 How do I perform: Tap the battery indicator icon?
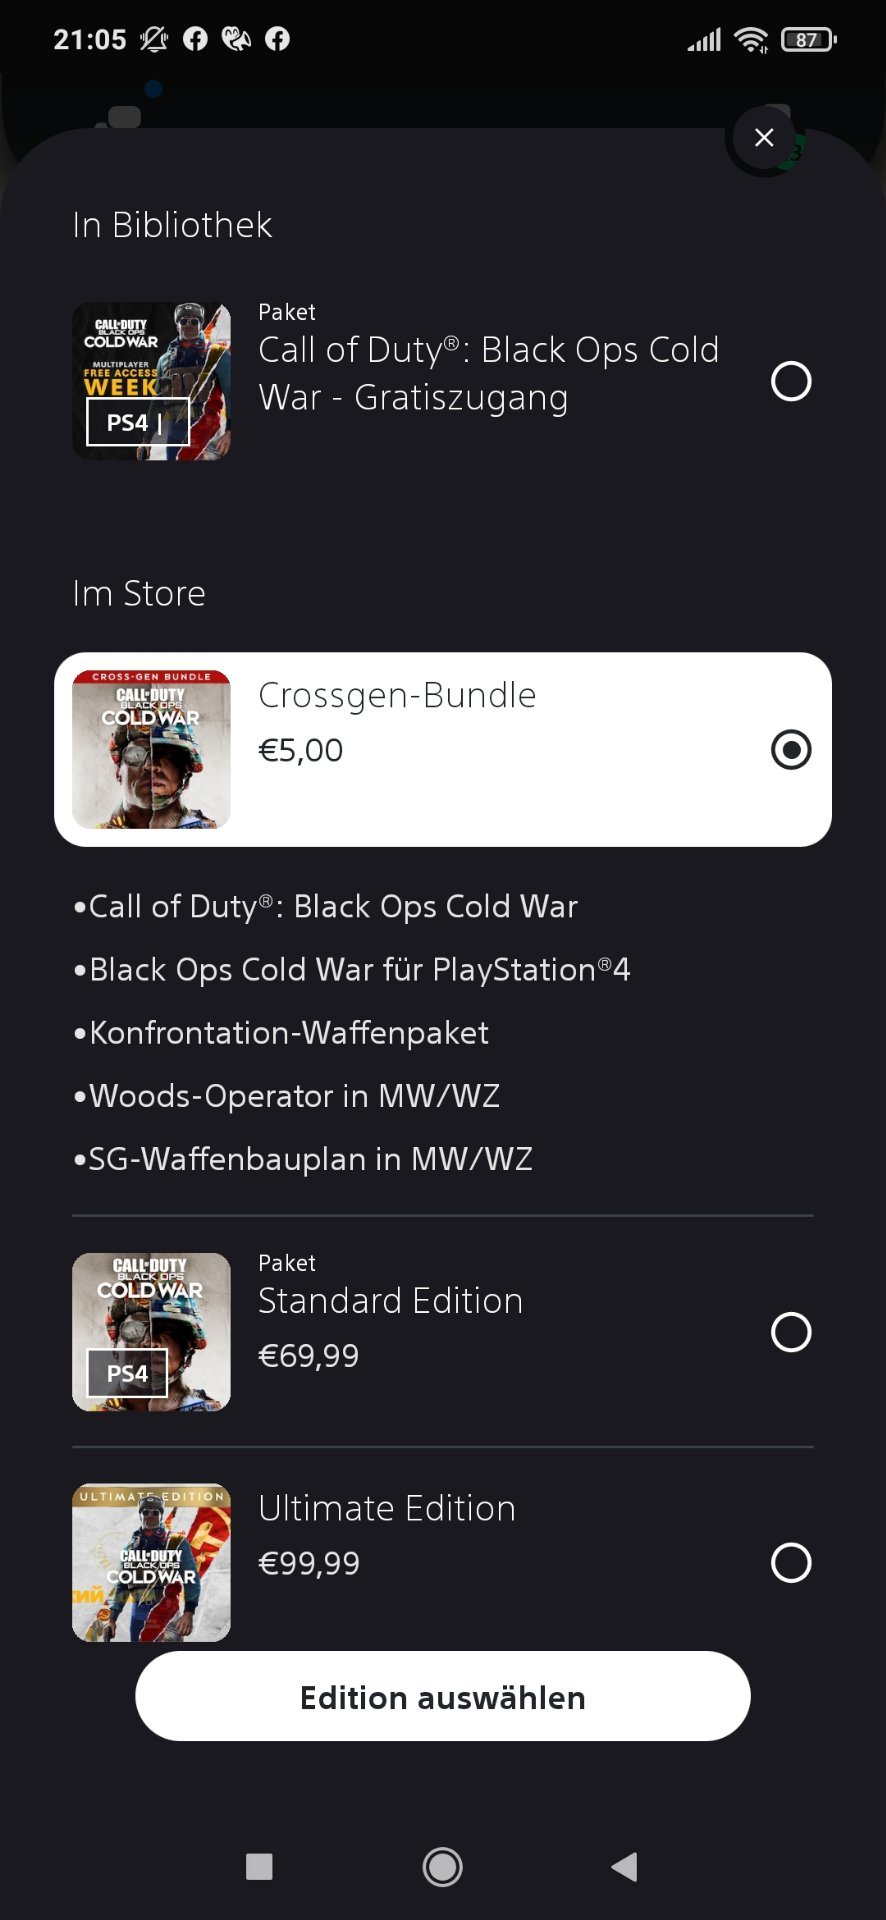(x=808, y=40)
